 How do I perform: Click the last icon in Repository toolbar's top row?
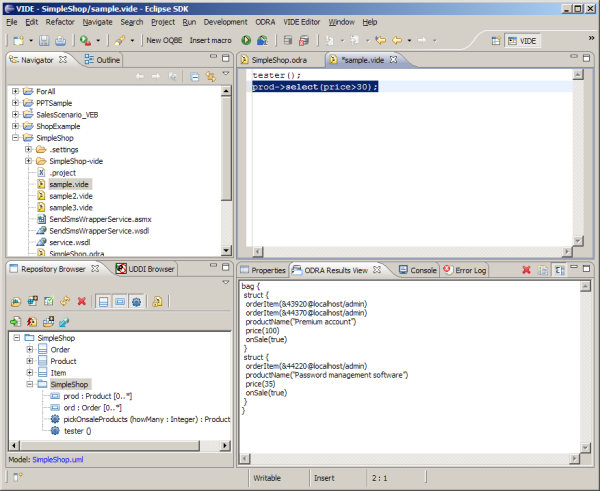[x=157, y=302]
